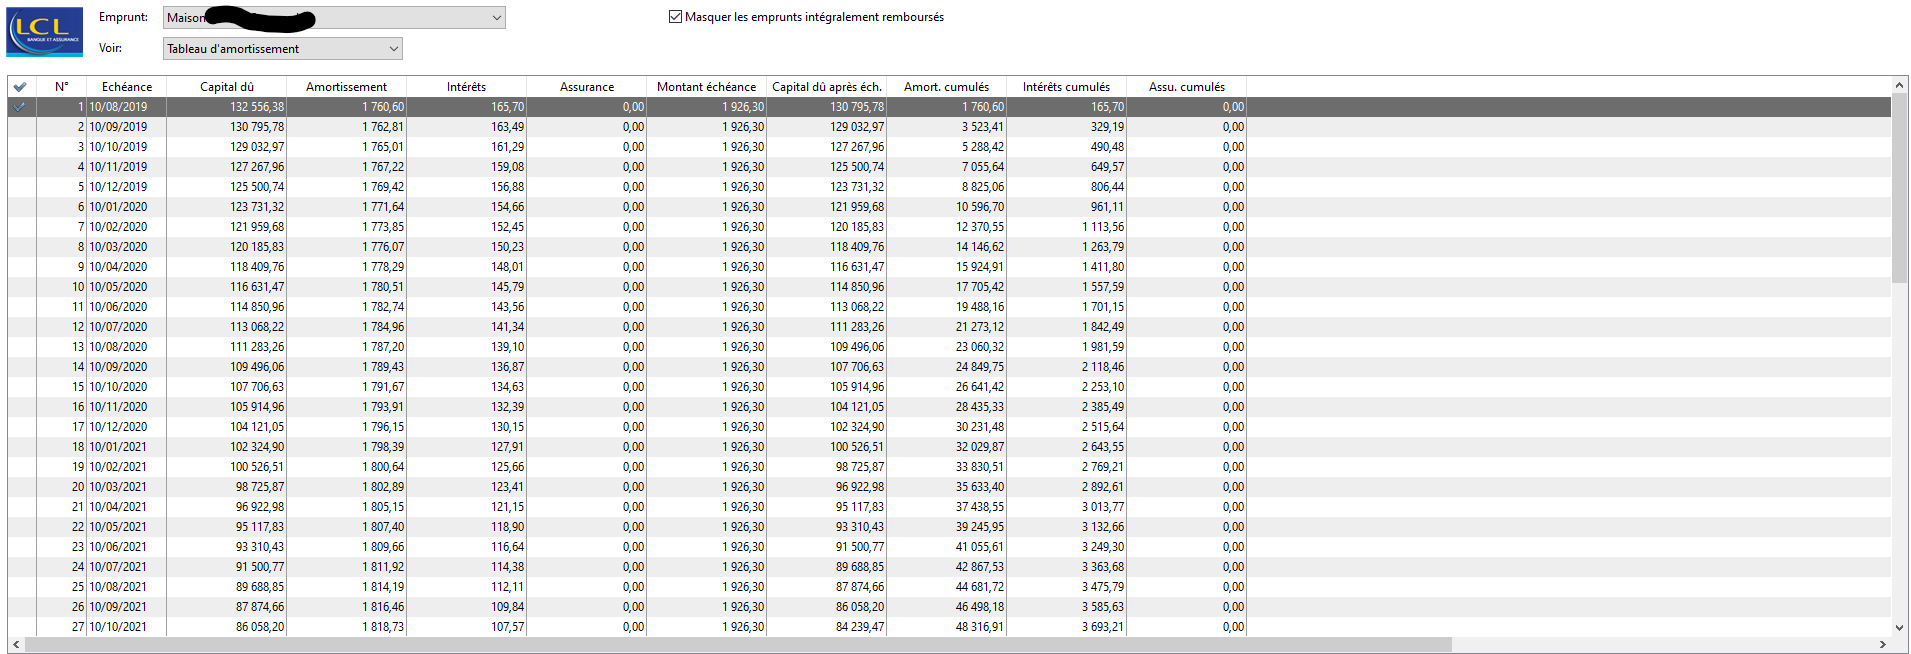Viewport: 1911px width, 654px height.
Task: Click the horizontal scrollbar right arrow
Action: coord(1883,645)
